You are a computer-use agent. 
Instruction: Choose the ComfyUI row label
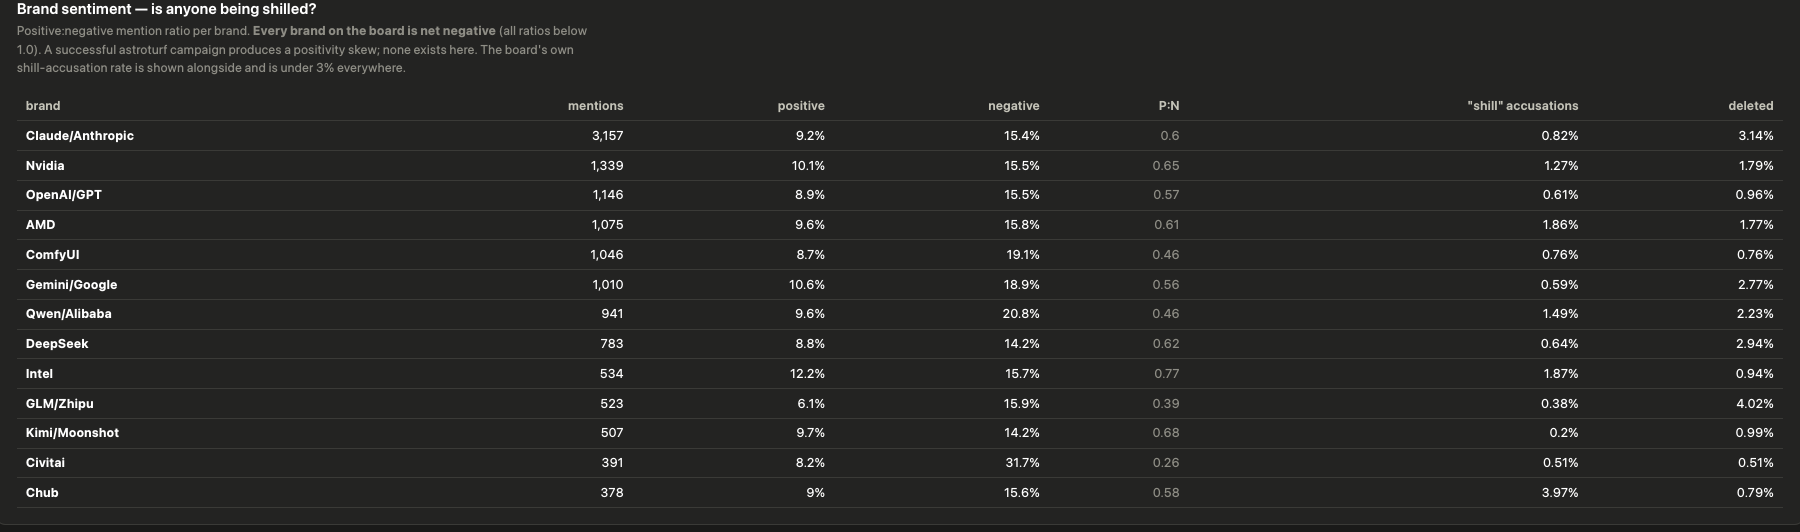(x=52, y=255)
